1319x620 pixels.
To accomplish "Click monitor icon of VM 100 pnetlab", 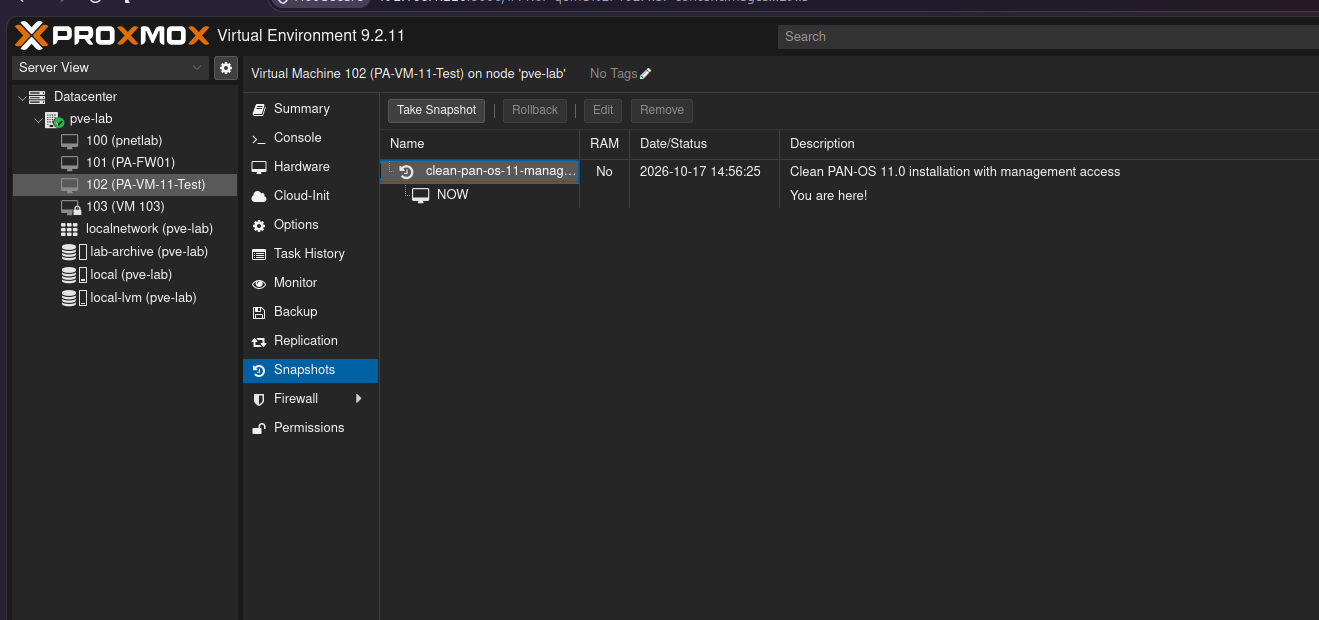I will [70, 141].
